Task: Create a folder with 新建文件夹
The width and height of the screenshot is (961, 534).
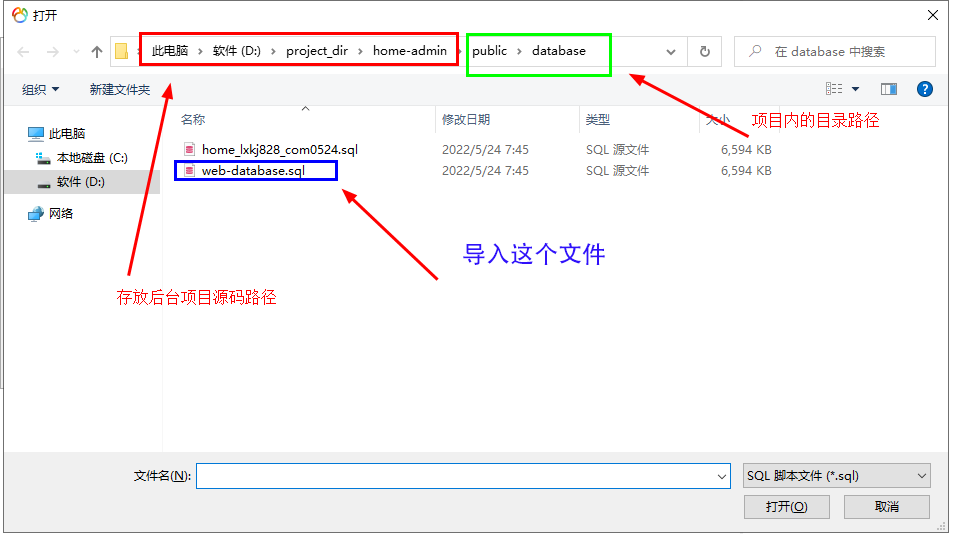Action: (x=120, y=90)
